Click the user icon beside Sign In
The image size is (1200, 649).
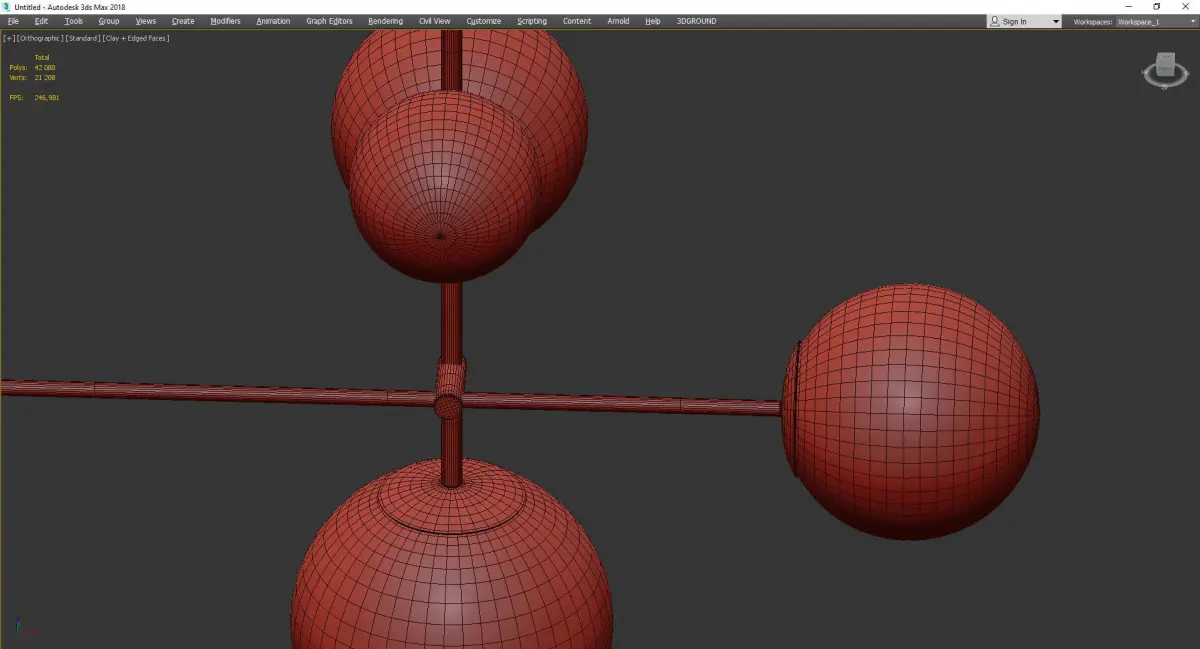click(x=994, y=21)
